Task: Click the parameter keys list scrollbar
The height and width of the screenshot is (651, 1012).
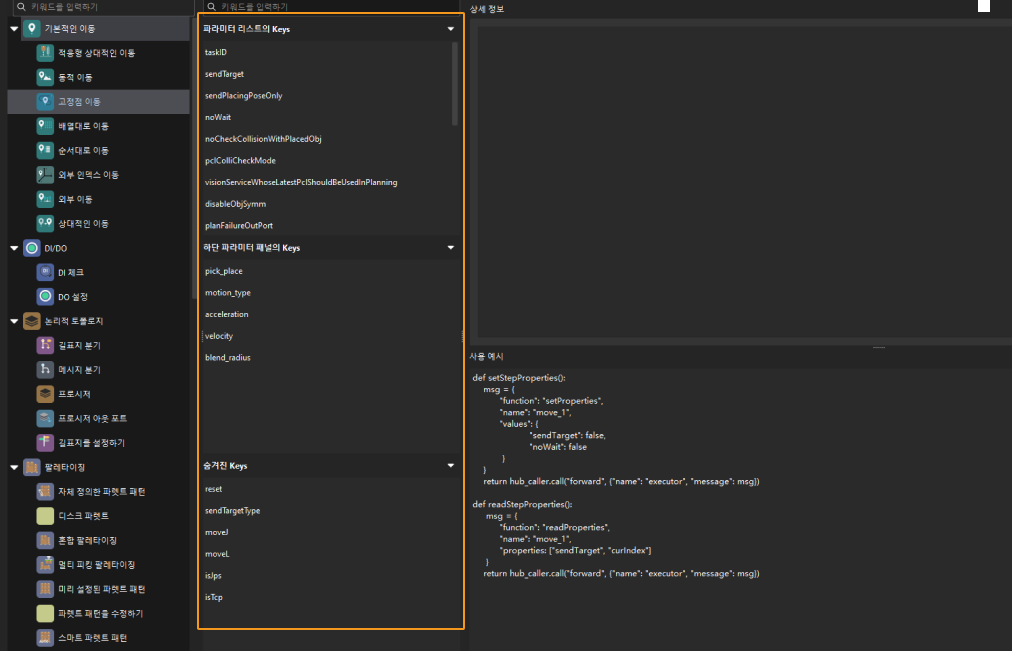Action: pyautogui.click(x=456, y=85)
